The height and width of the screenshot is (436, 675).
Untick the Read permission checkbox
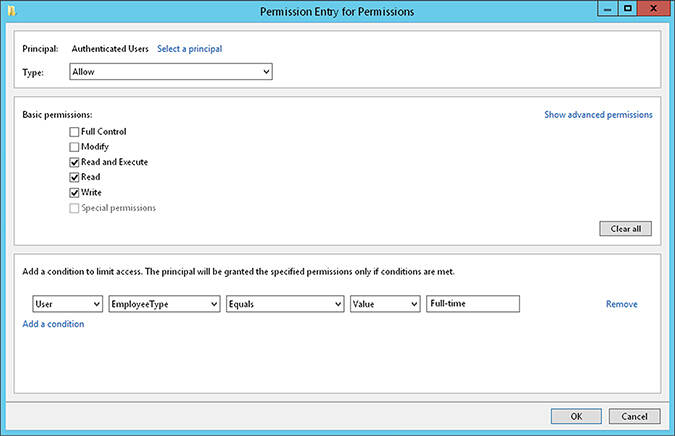pyautogui.click(x=74, y=177)
